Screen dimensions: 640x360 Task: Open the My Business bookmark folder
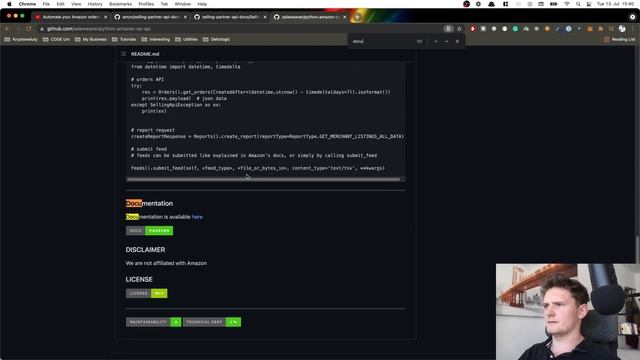(91, 39)
